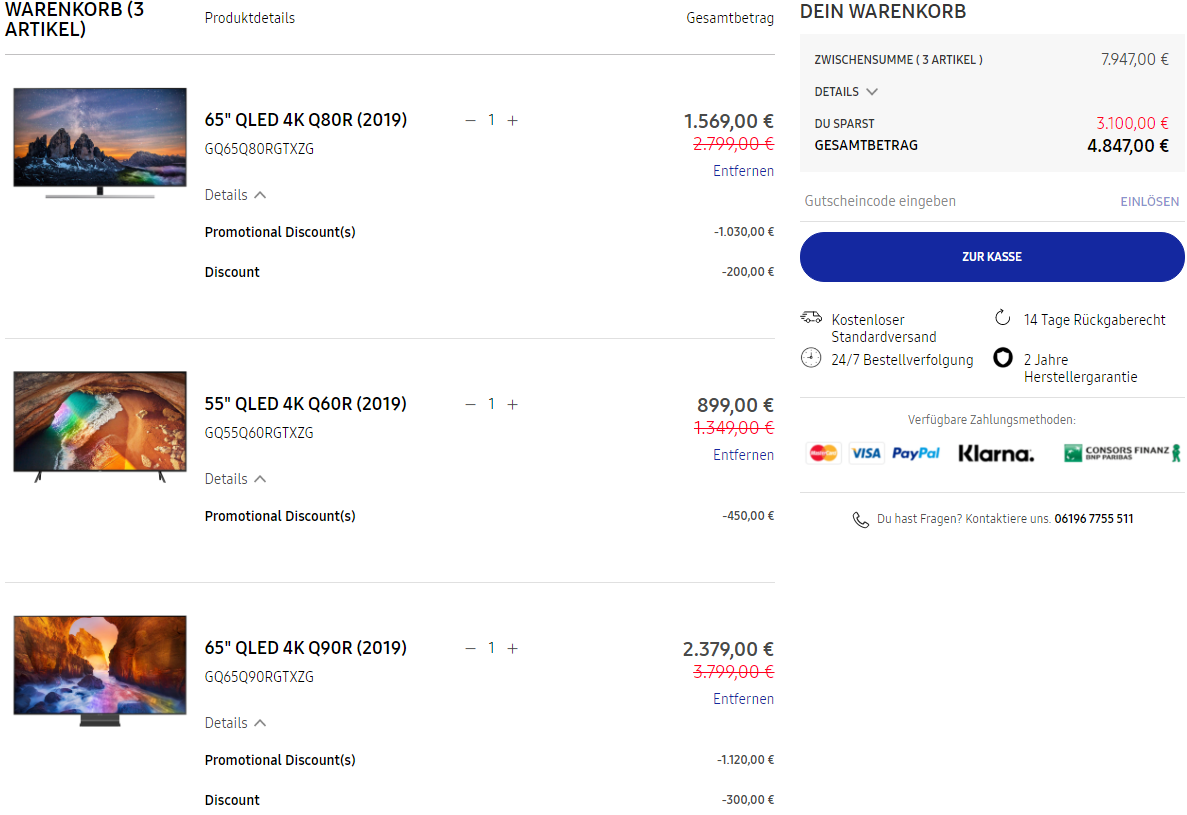Viewport: 1187px width, 815px height.
Task: Open the 55" Q60R product thumbnail
Action: click(x=100, y=426)
